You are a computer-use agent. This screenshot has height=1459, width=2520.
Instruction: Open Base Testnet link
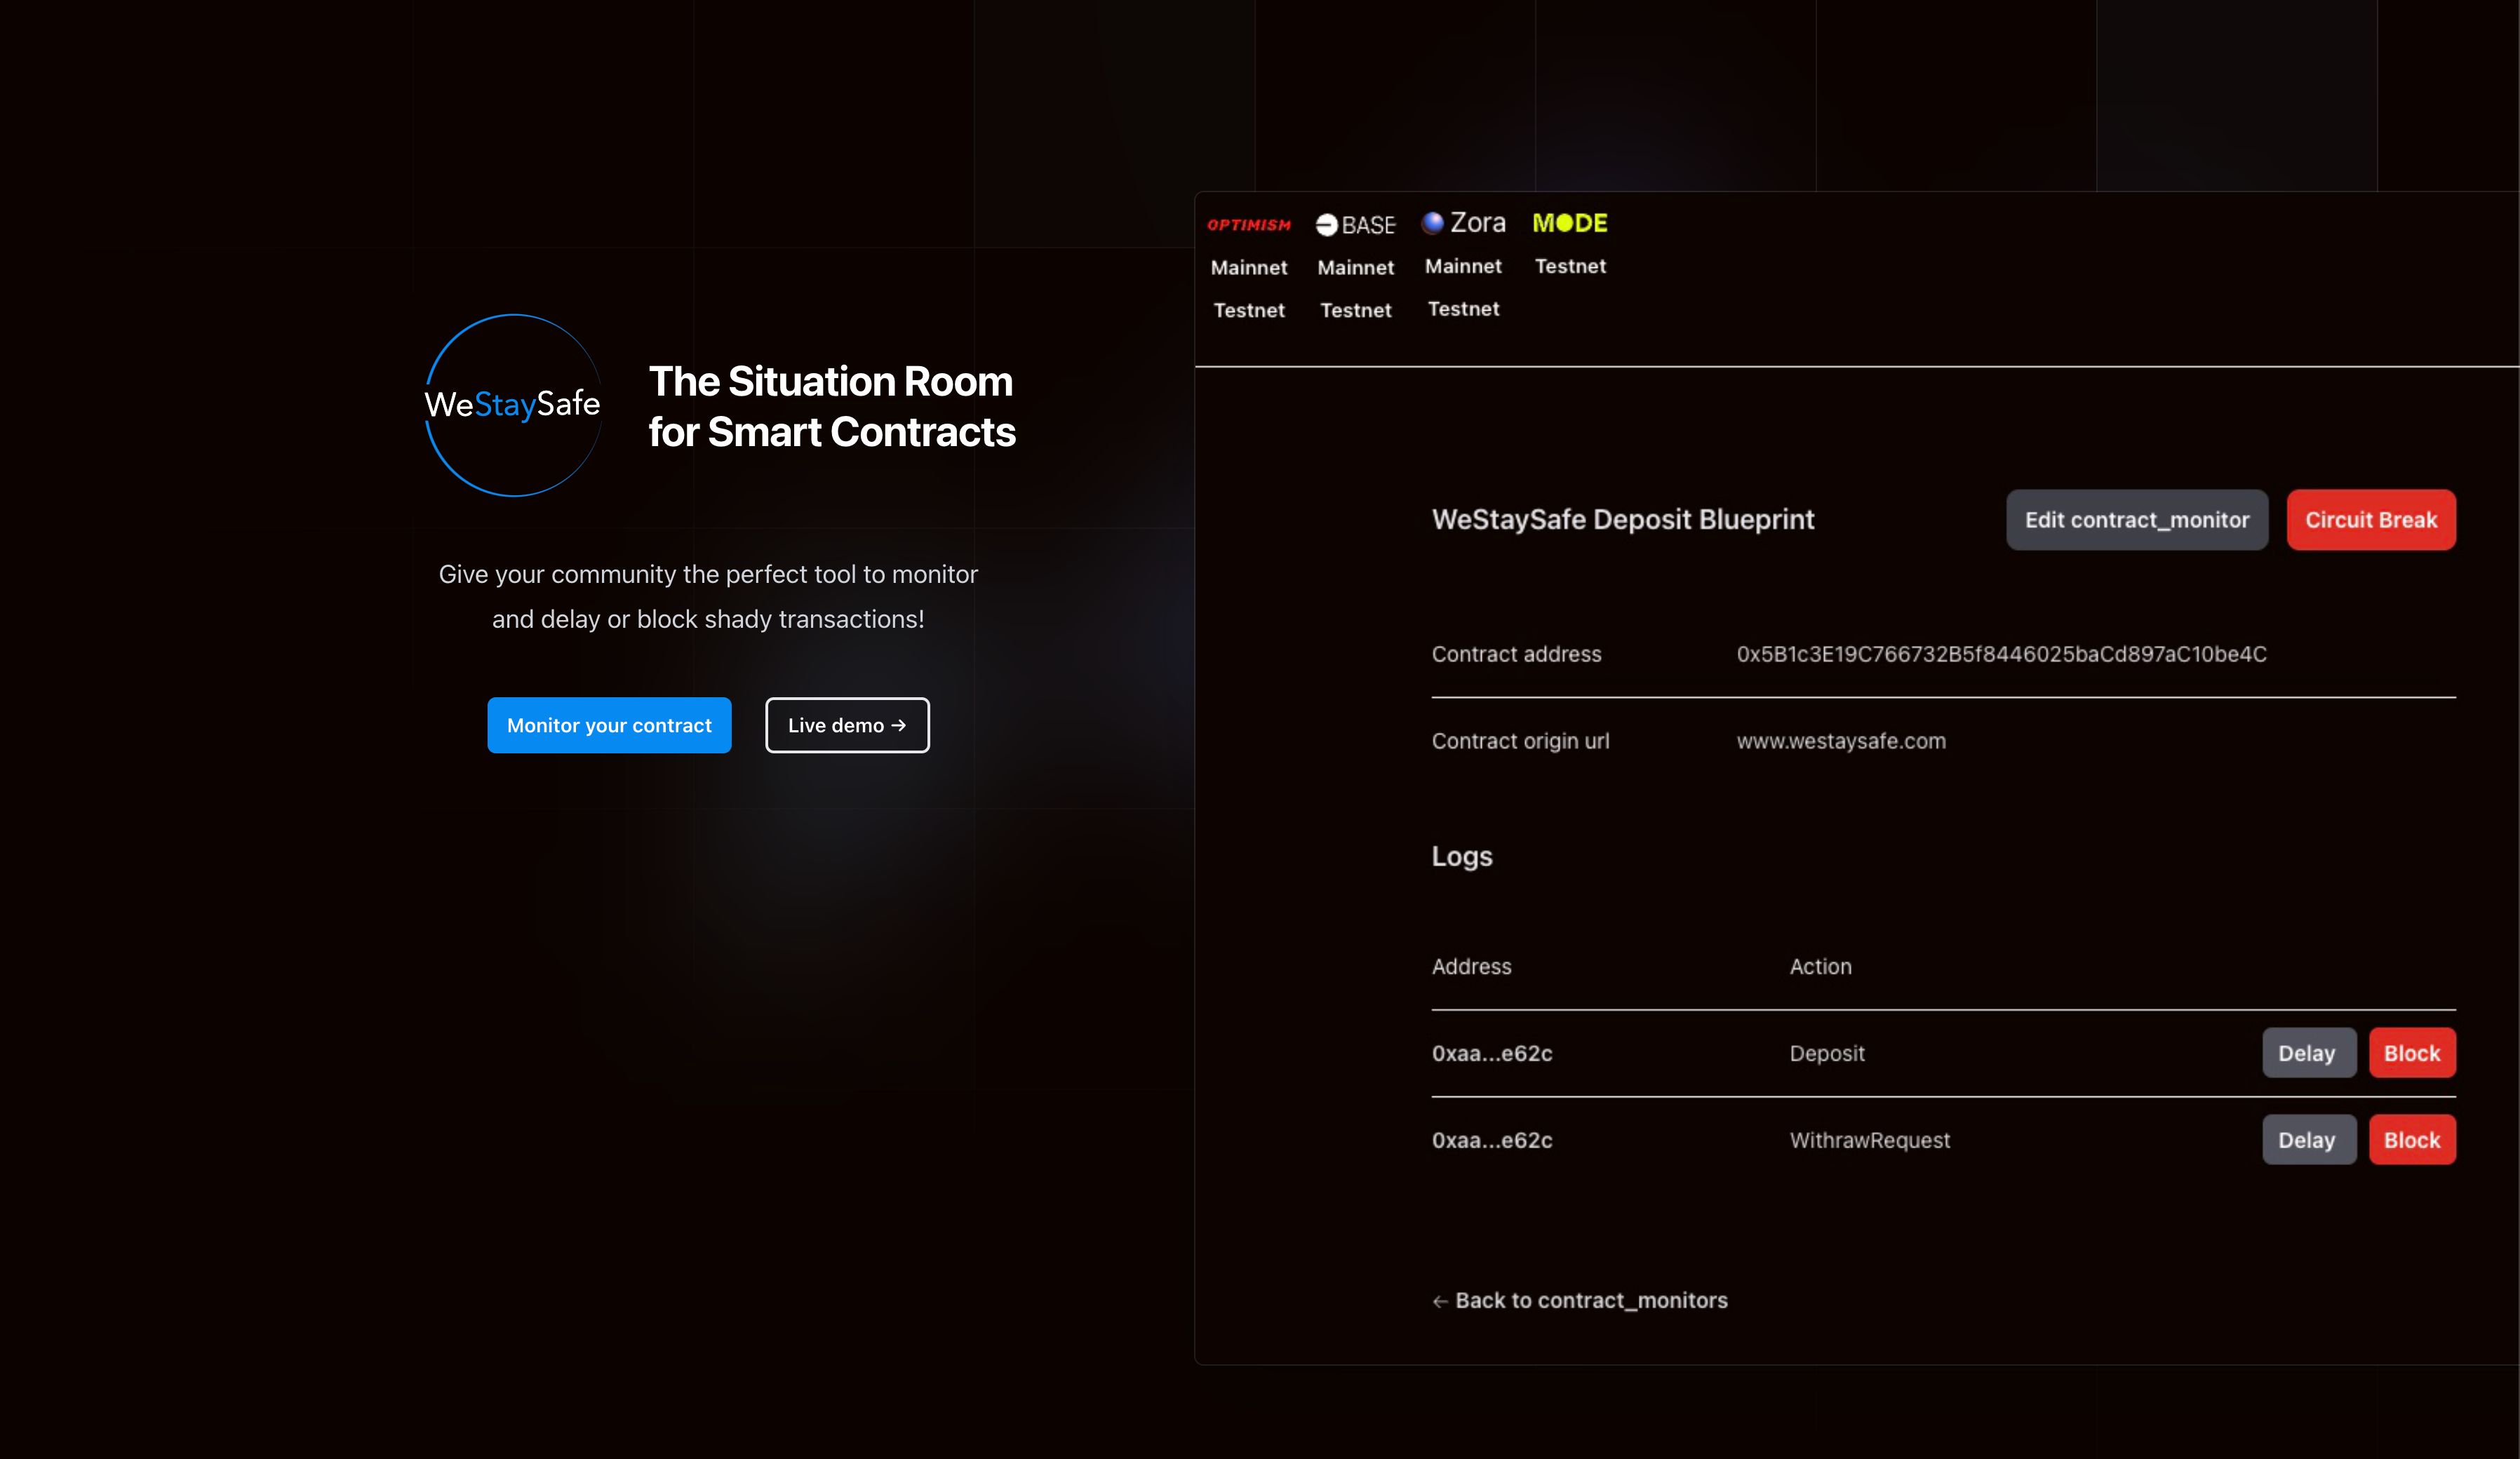click(1355, 310)
